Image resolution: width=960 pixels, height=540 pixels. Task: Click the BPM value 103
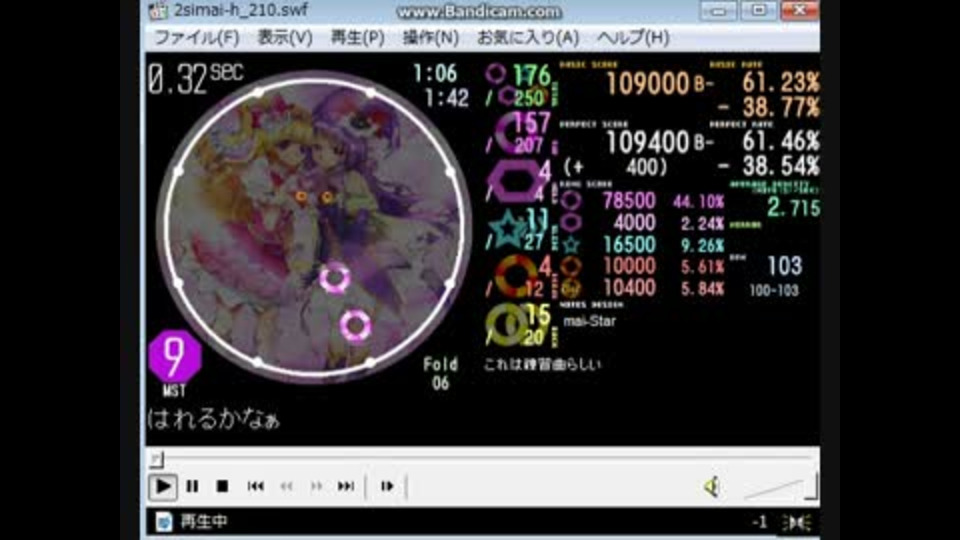tap(784, 266)
